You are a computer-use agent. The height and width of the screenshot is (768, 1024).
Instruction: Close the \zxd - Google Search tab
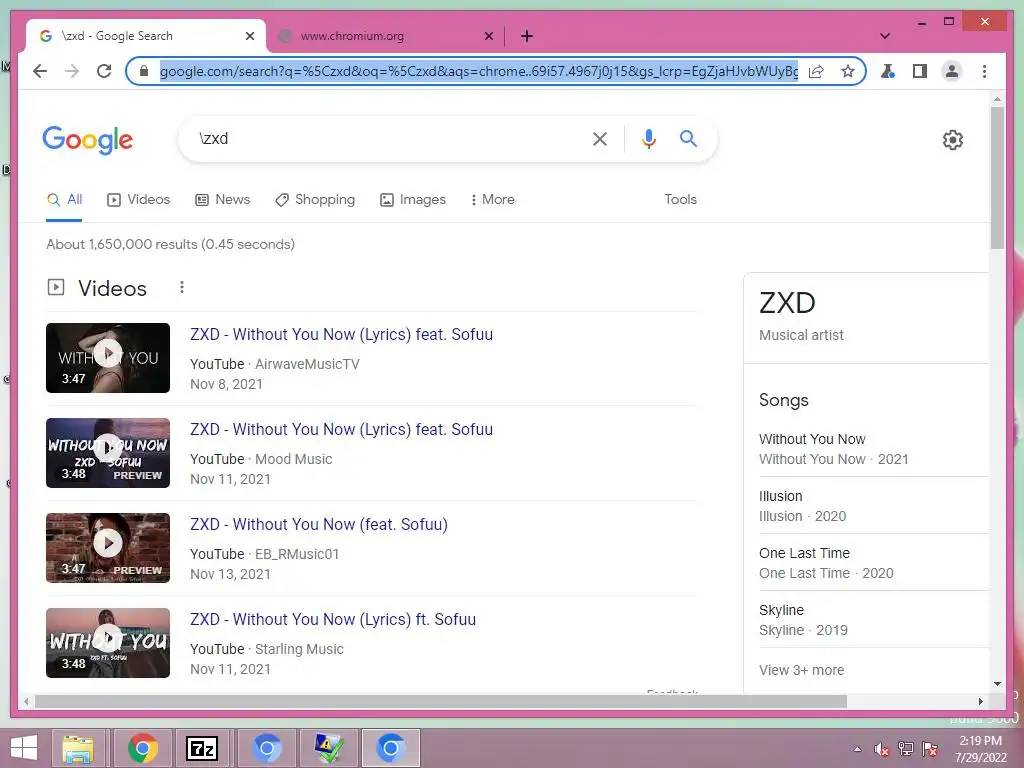click(249, 36)
